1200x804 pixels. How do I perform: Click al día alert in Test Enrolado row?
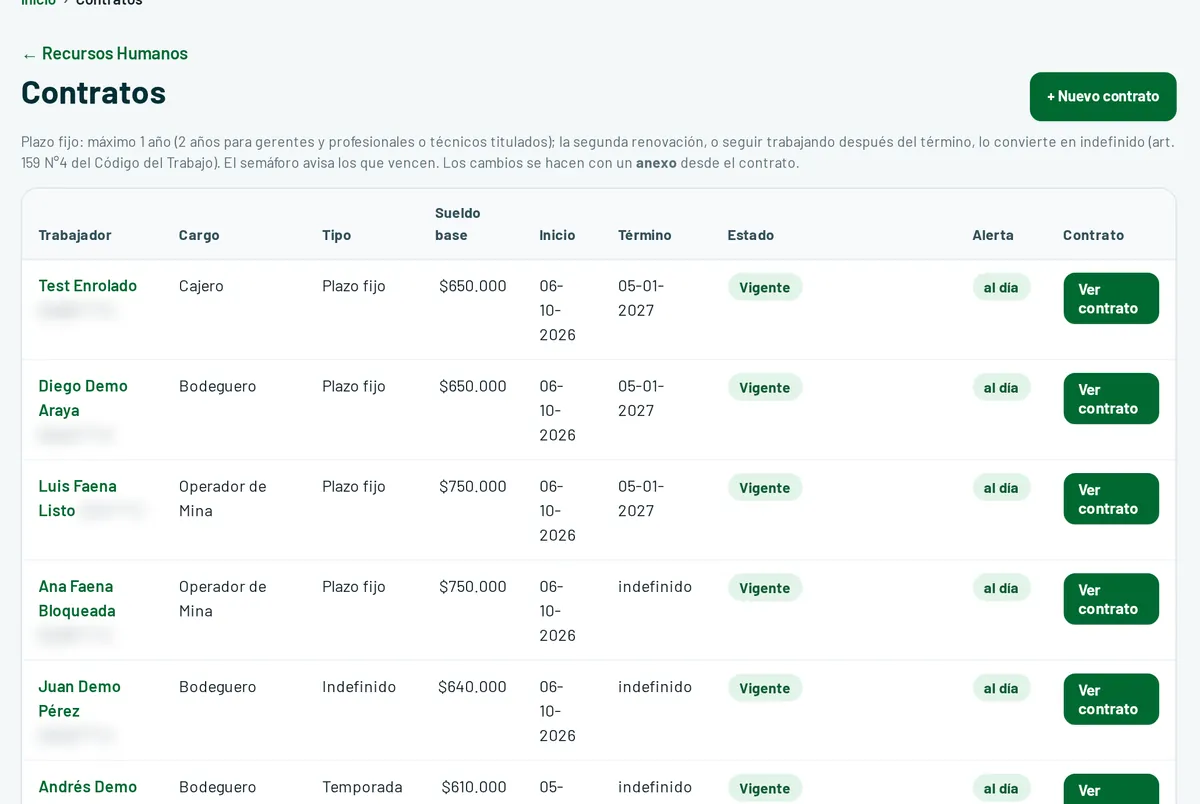[1001, 287]
